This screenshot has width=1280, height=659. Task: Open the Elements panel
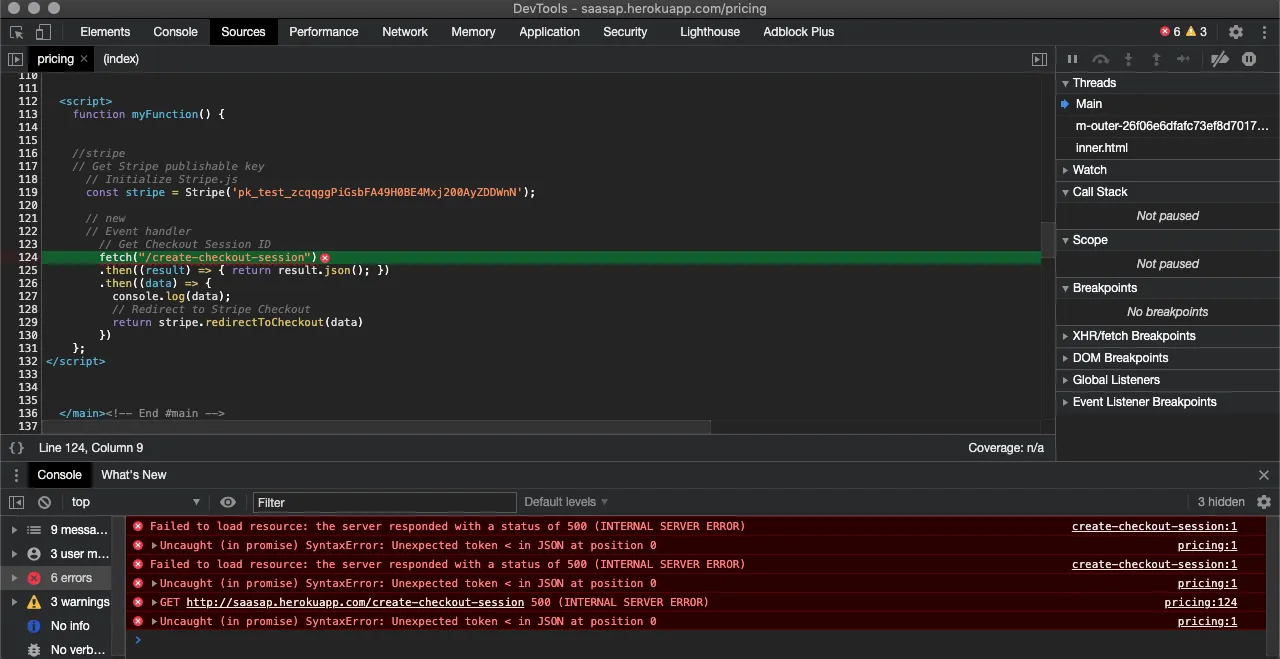(105, 32)
